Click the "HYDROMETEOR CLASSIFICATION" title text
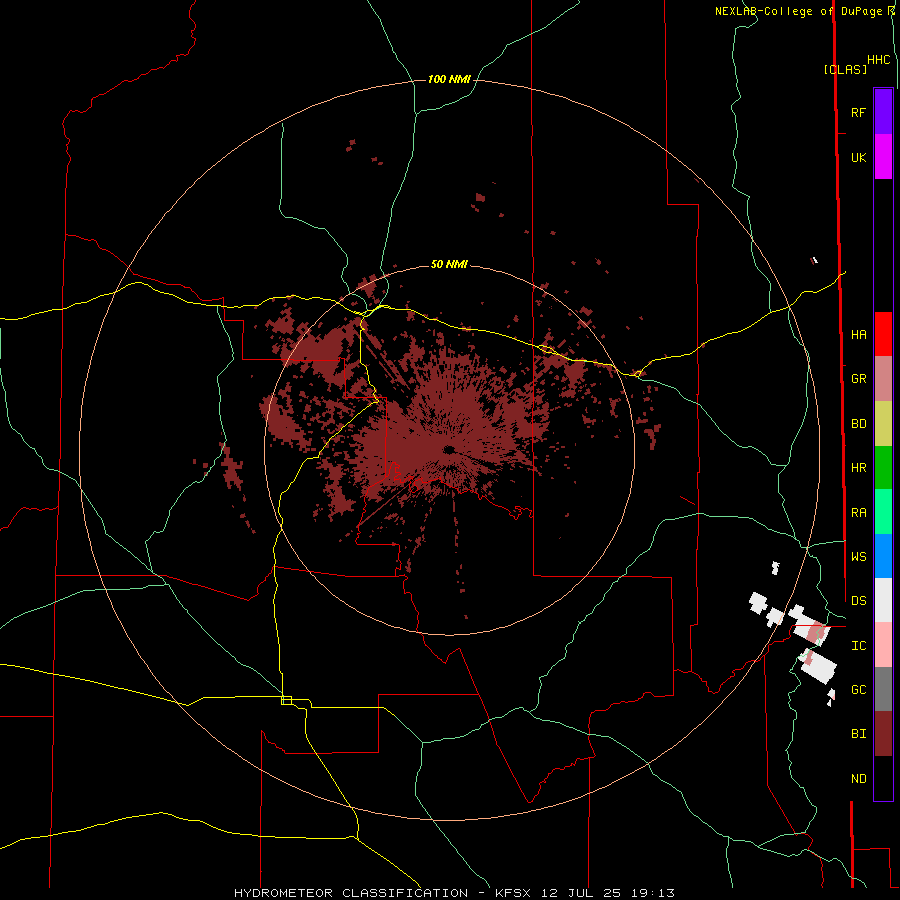900x900 pixels. 351,893
